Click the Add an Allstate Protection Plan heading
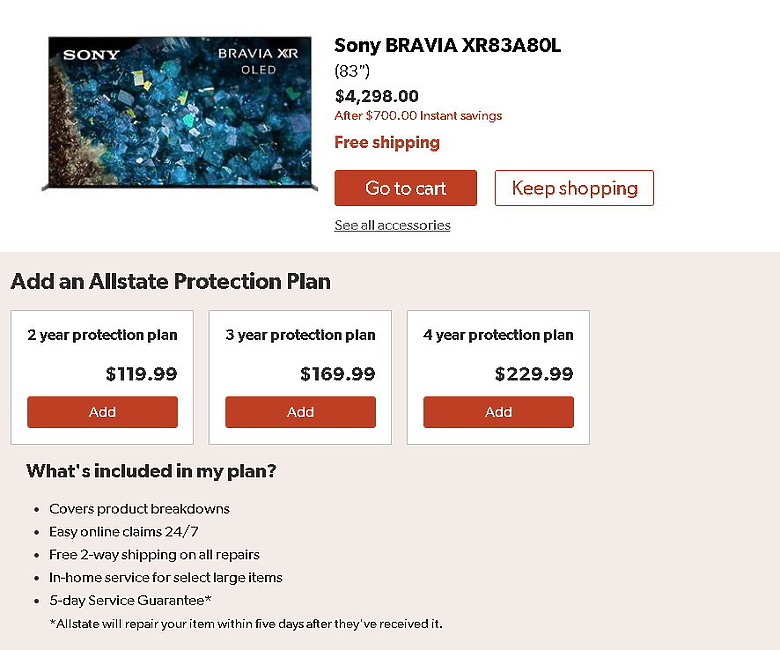Image resolution: width=780 pixels, height=650 pixels. [171, 281]
